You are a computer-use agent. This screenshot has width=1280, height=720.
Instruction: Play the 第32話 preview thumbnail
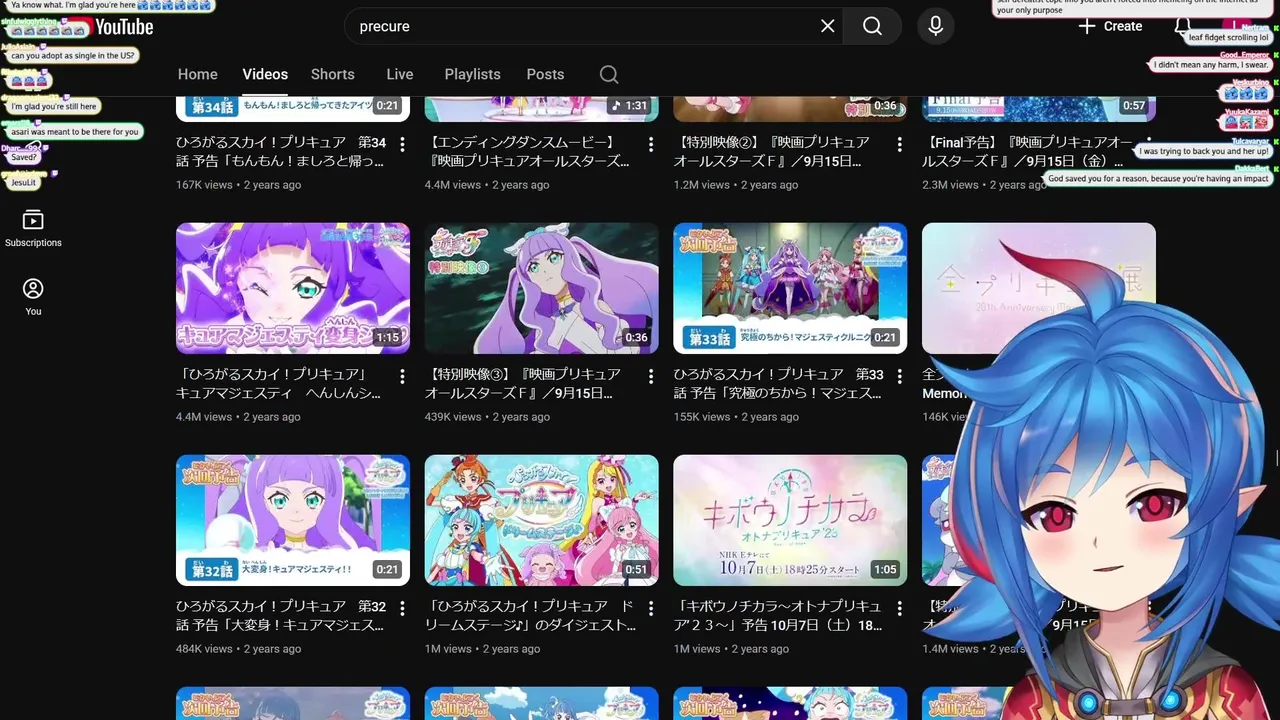tap(293, 520)
